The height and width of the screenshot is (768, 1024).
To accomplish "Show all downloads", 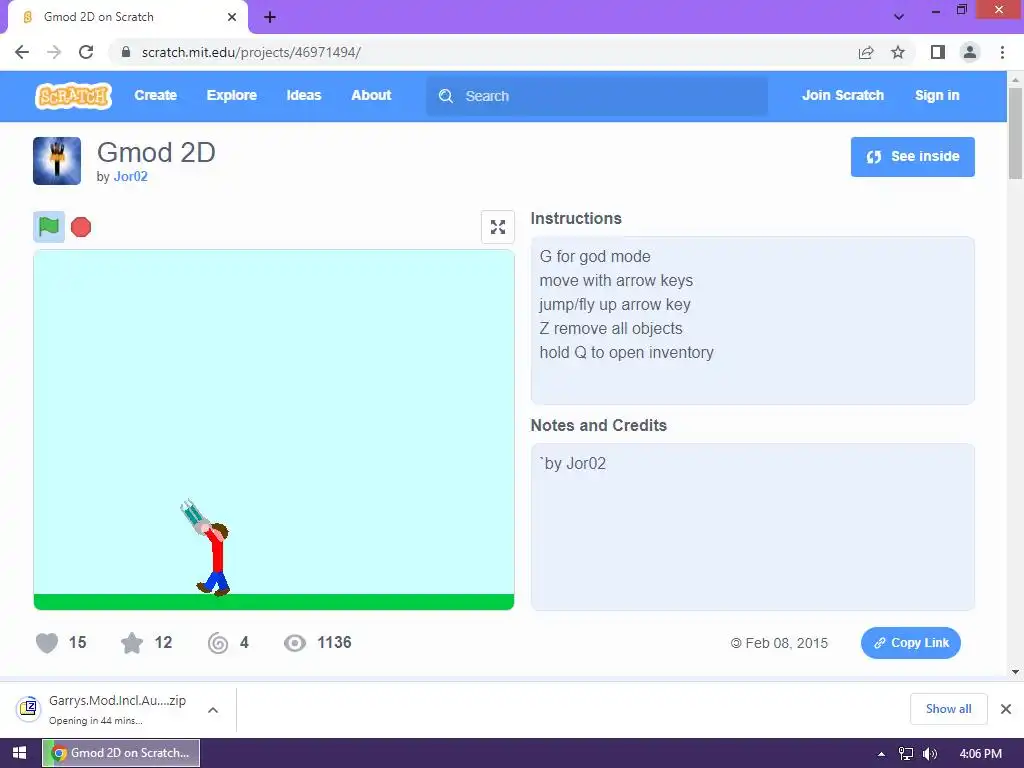I will (948, 709).
